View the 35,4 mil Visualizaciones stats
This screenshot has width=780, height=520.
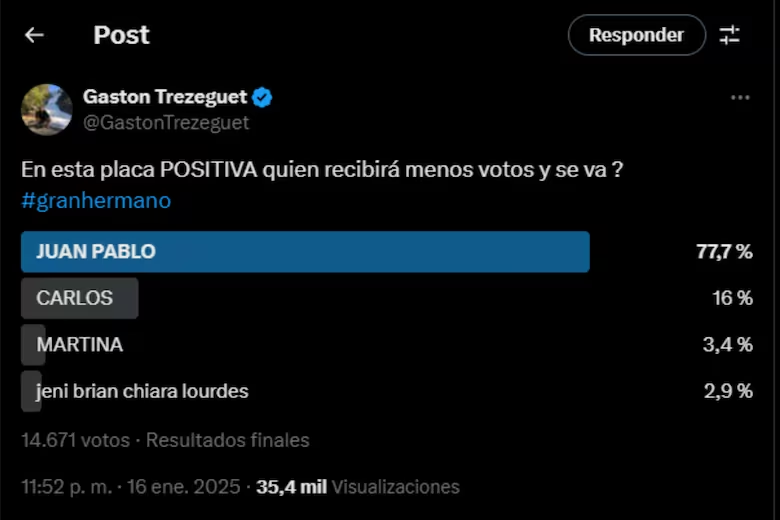point(358,487)
